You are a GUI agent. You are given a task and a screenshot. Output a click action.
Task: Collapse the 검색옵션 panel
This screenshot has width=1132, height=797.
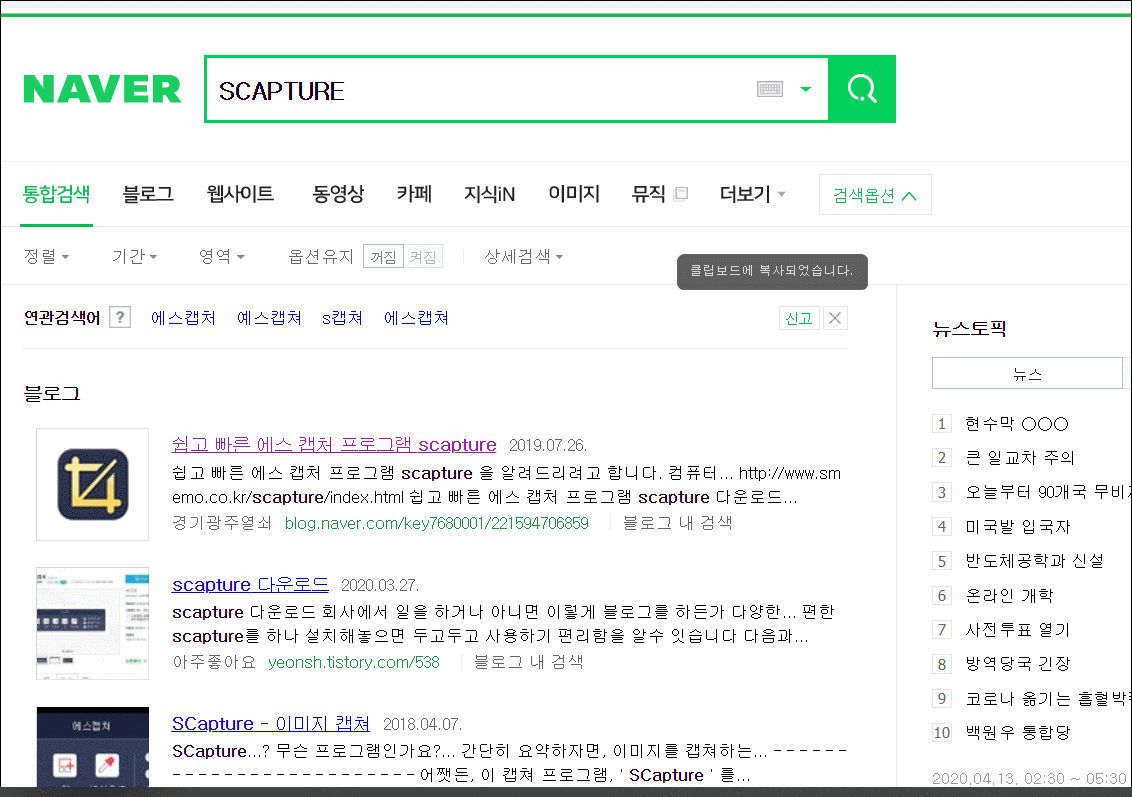[x=875, y=195]
